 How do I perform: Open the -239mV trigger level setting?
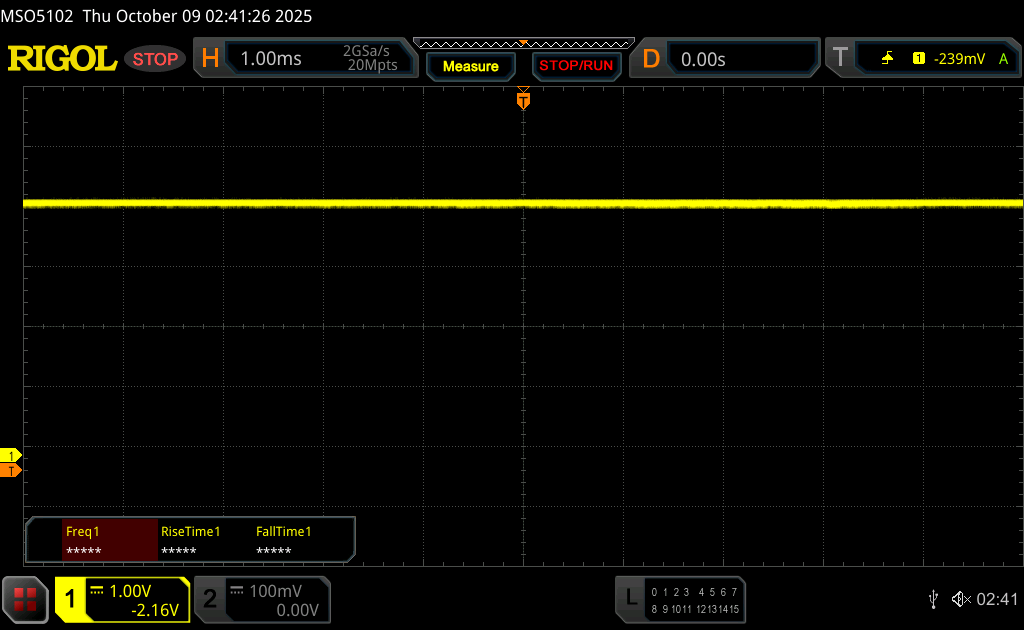959,59
